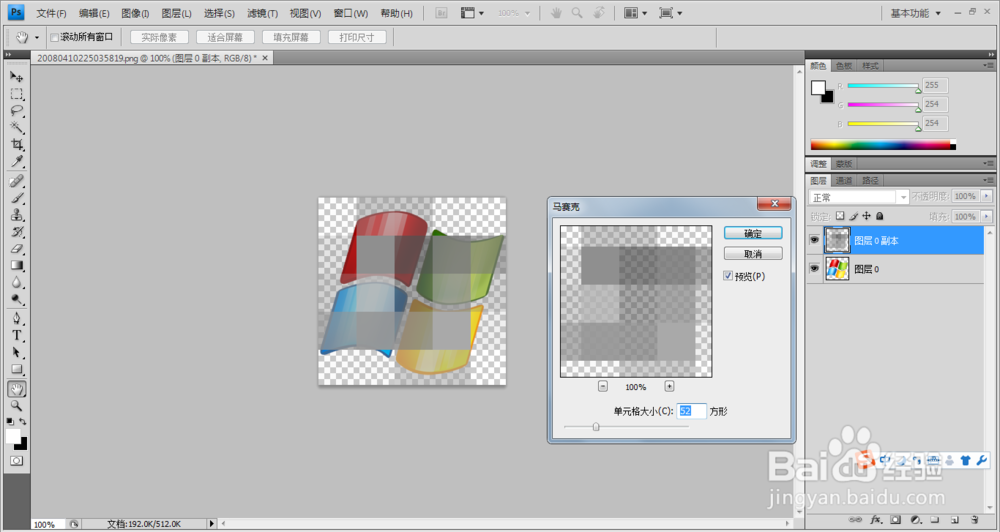1000x532 pixels.
Task: Click the 取消 button in the Mosaic dialog
Action: [x=753, y=254]
